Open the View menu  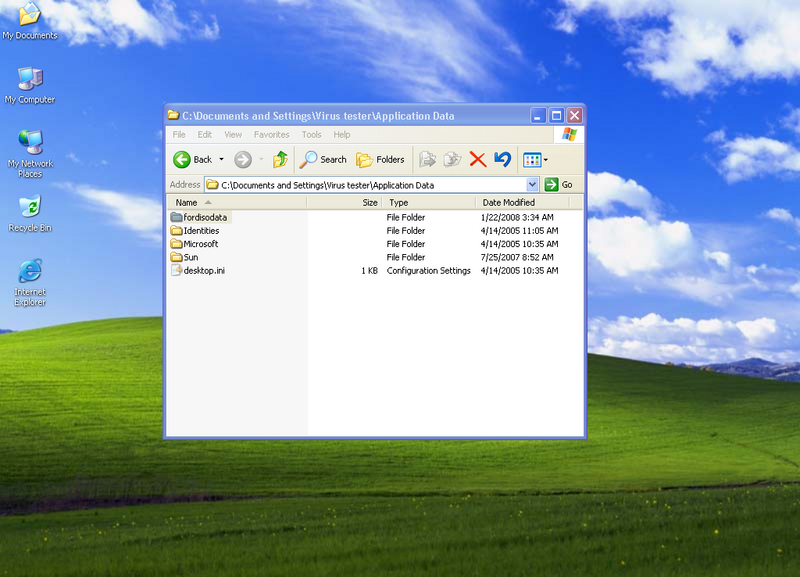point(233,135)
